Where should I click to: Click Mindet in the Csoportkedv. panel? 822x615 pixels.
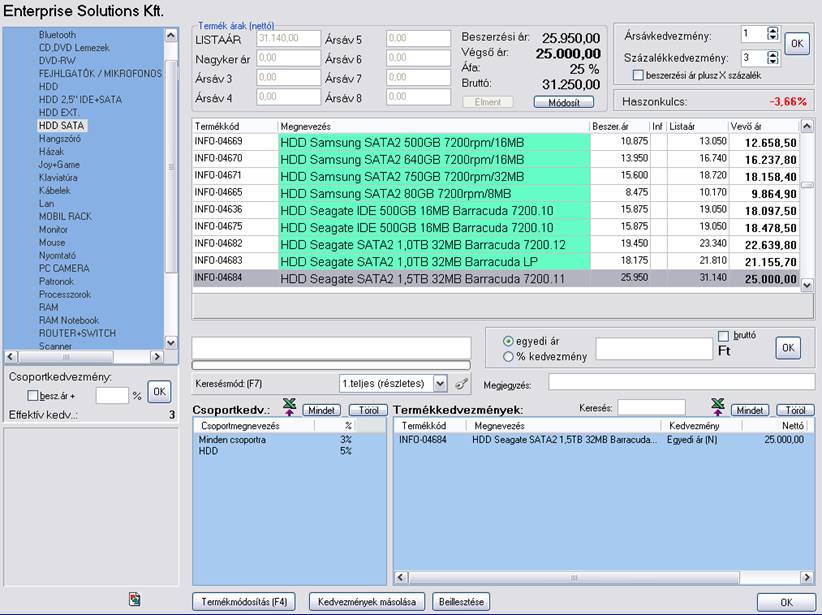tap(321, 410)
